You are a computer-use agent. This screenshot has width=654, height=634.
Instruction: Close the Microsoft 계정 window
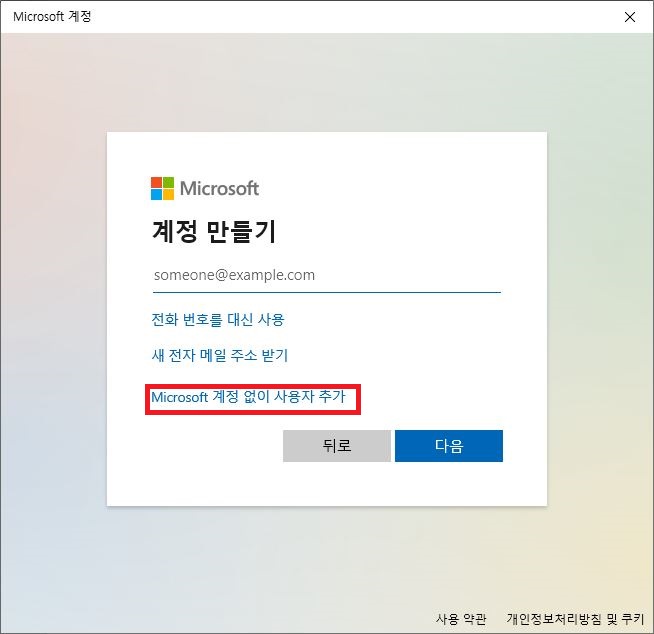(630, 17)
